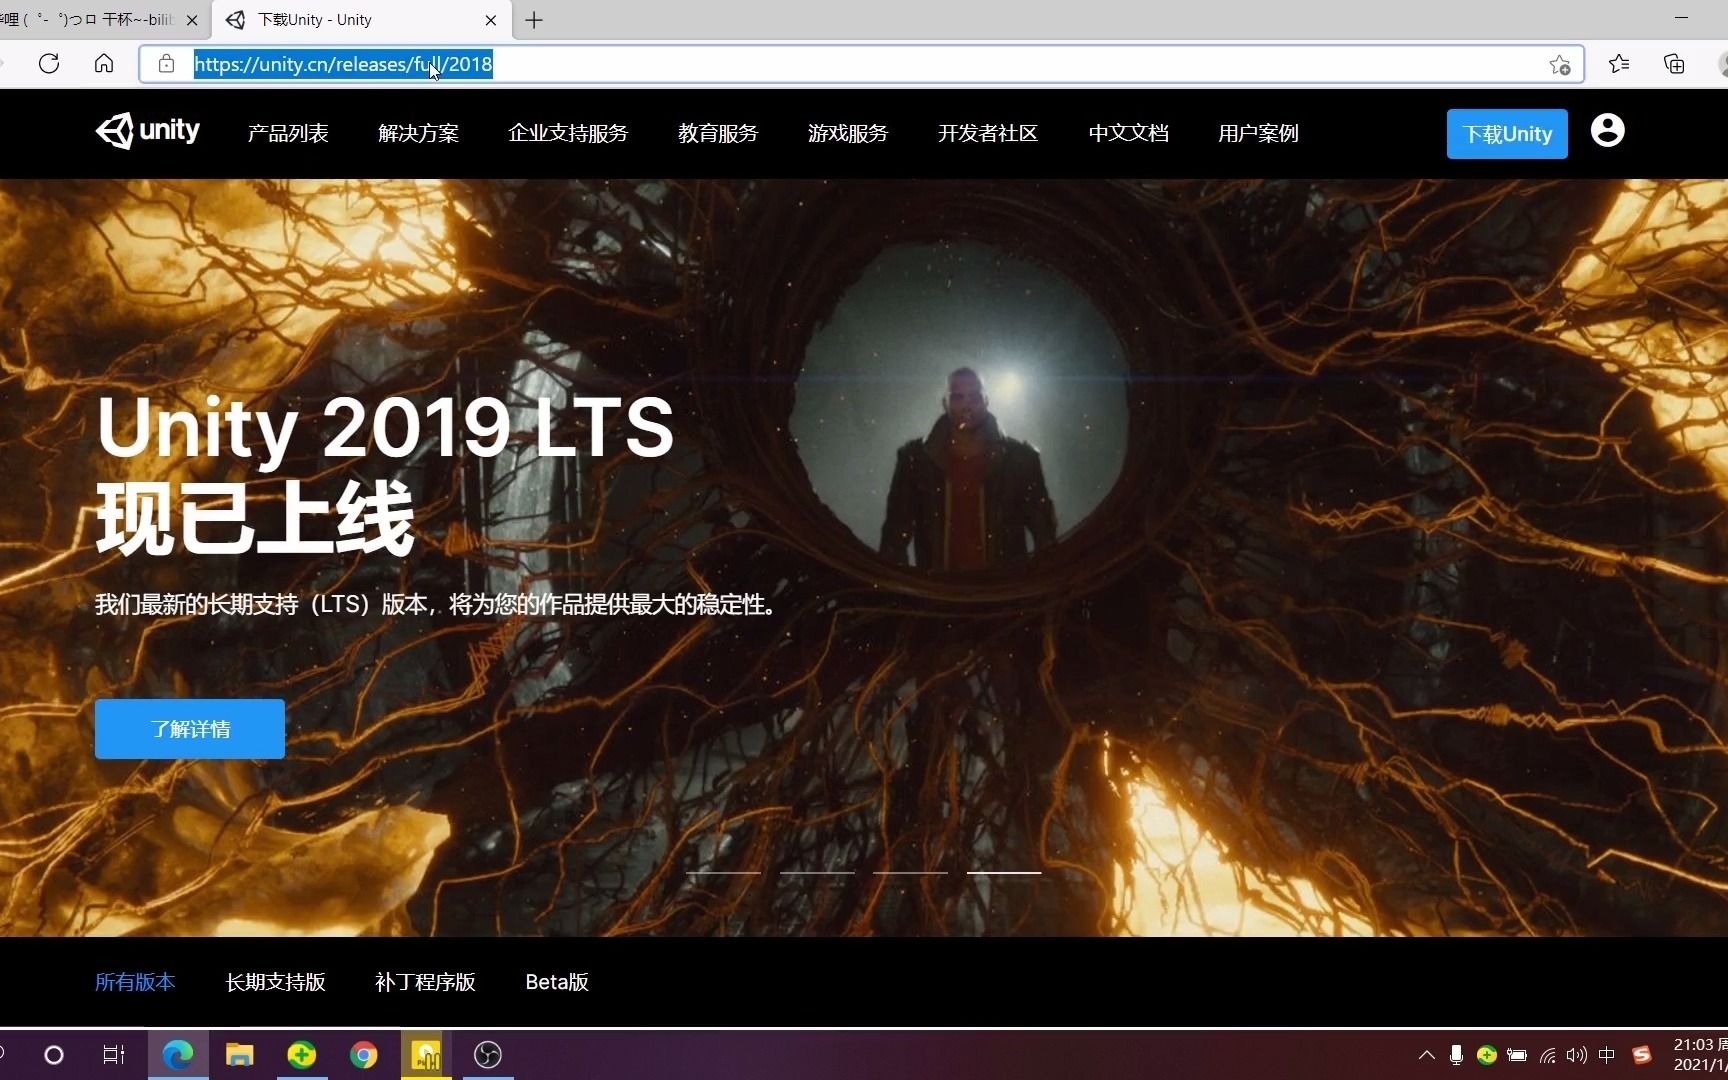This screenshot has width=1728, height=1080.
Task: Open Google Chrome from the taskbar
Action: click(364, 1055)
